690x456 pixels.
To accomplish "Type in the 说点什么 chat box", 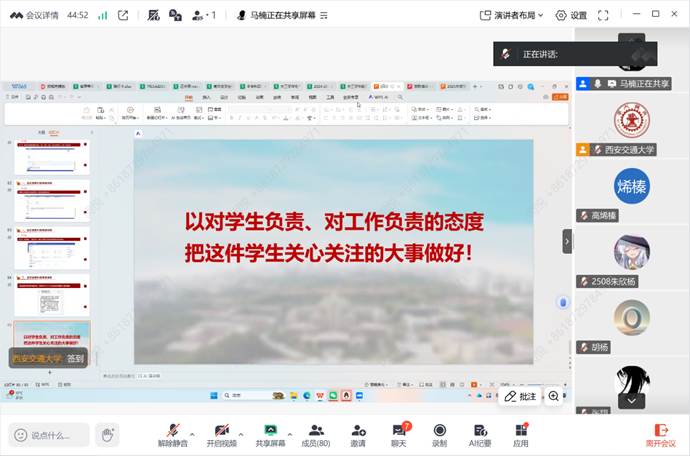I will tap(50, 435).
